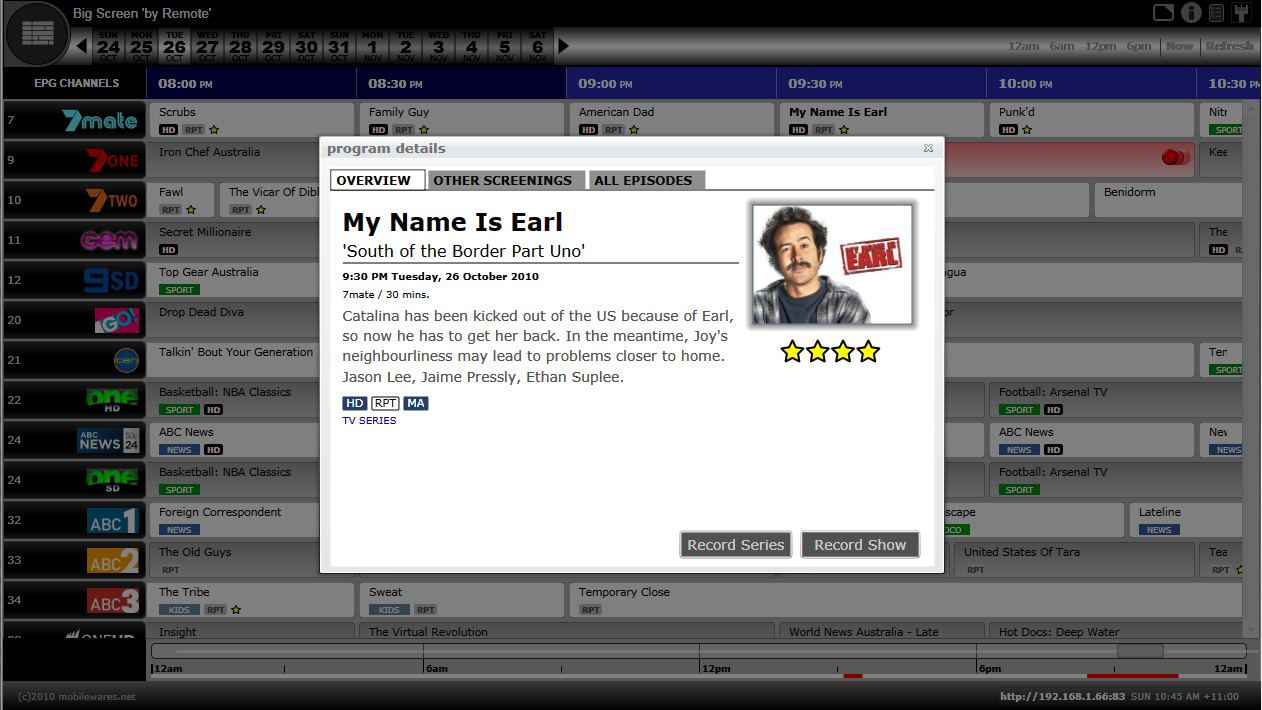This screenshot has width=1262, height=710.
Task: Open United States Of Tara program cell
Action: point(1074,560)
